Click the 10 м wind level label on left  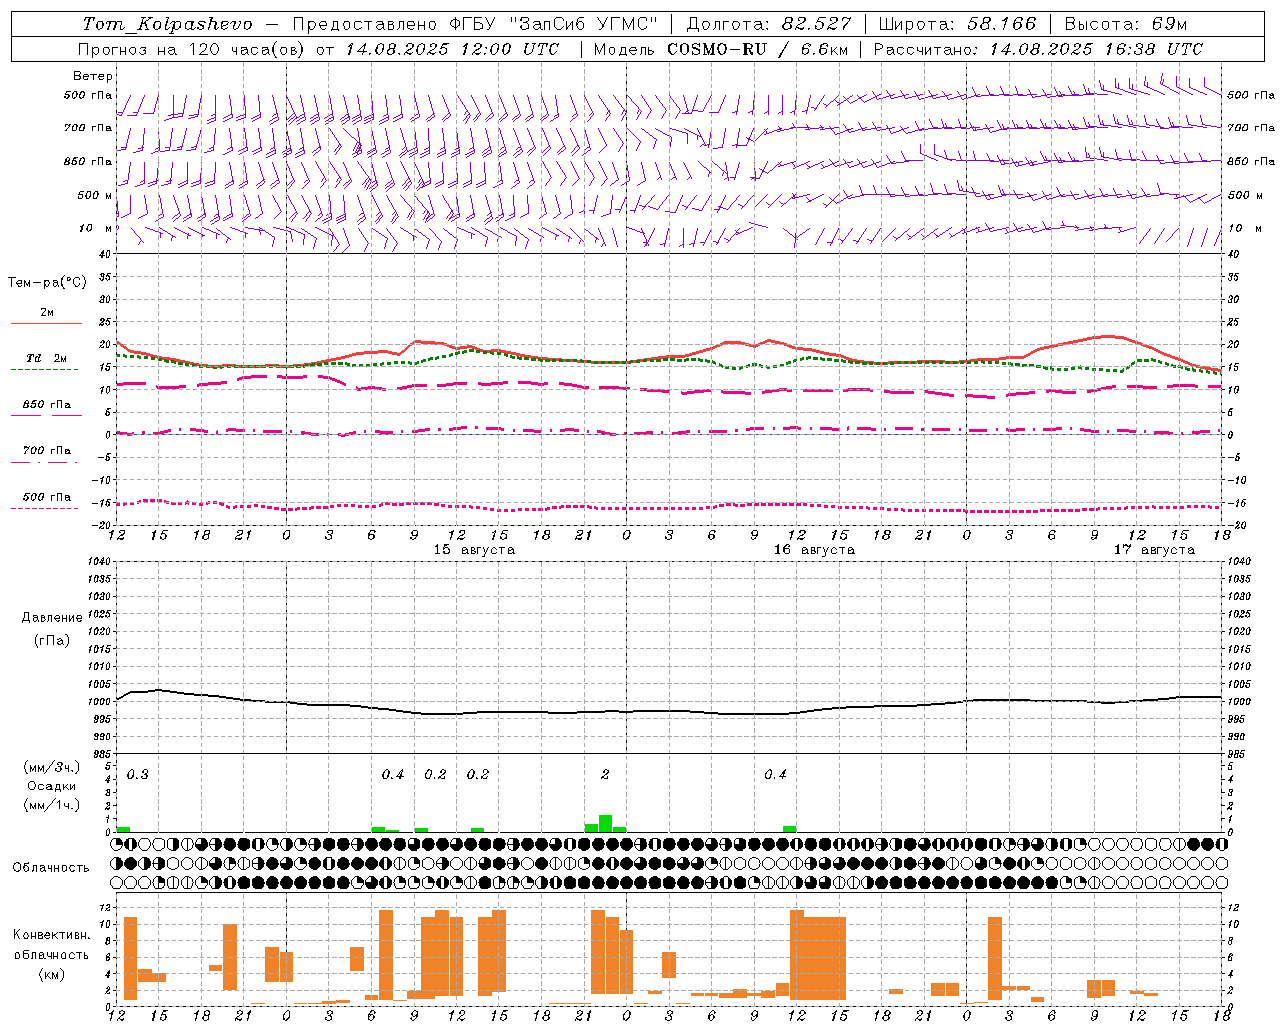tap(95, 229)
